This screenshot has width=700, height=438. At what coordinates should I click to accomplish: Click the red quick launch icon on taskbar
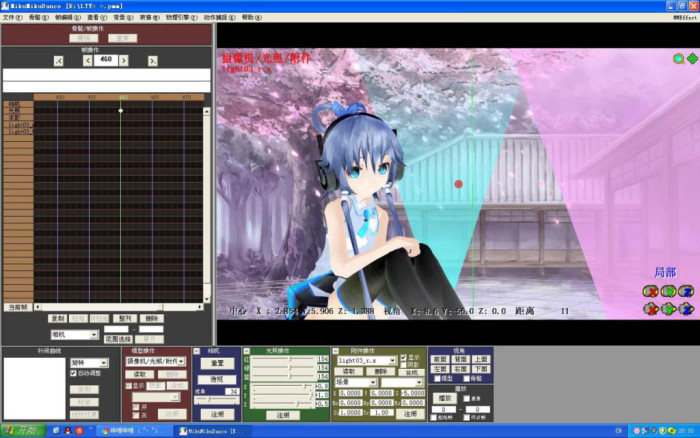click(79, 431)
